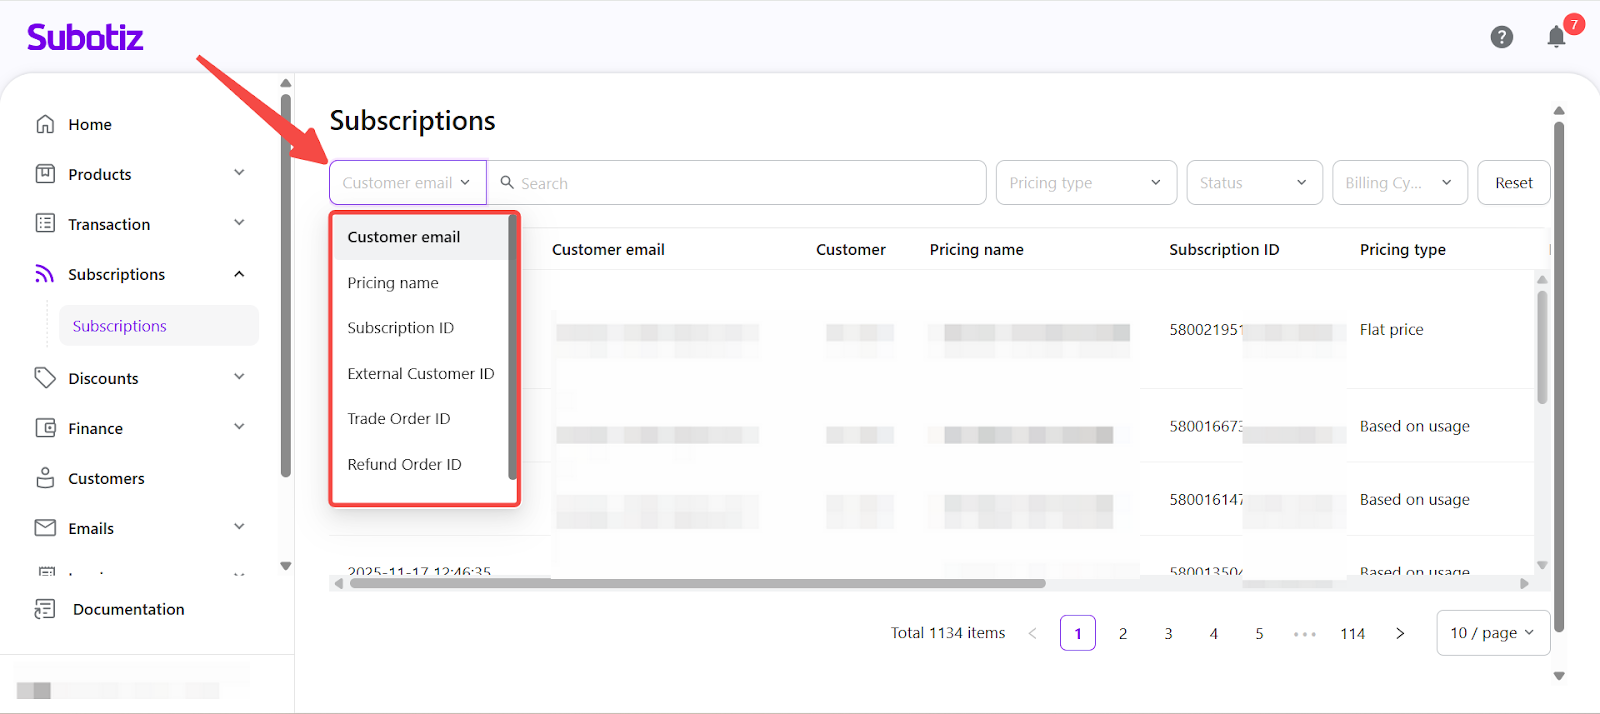Click the Finance icon in sidebar
Viewport: 1600px width, 714px height.
coord(45,428)
